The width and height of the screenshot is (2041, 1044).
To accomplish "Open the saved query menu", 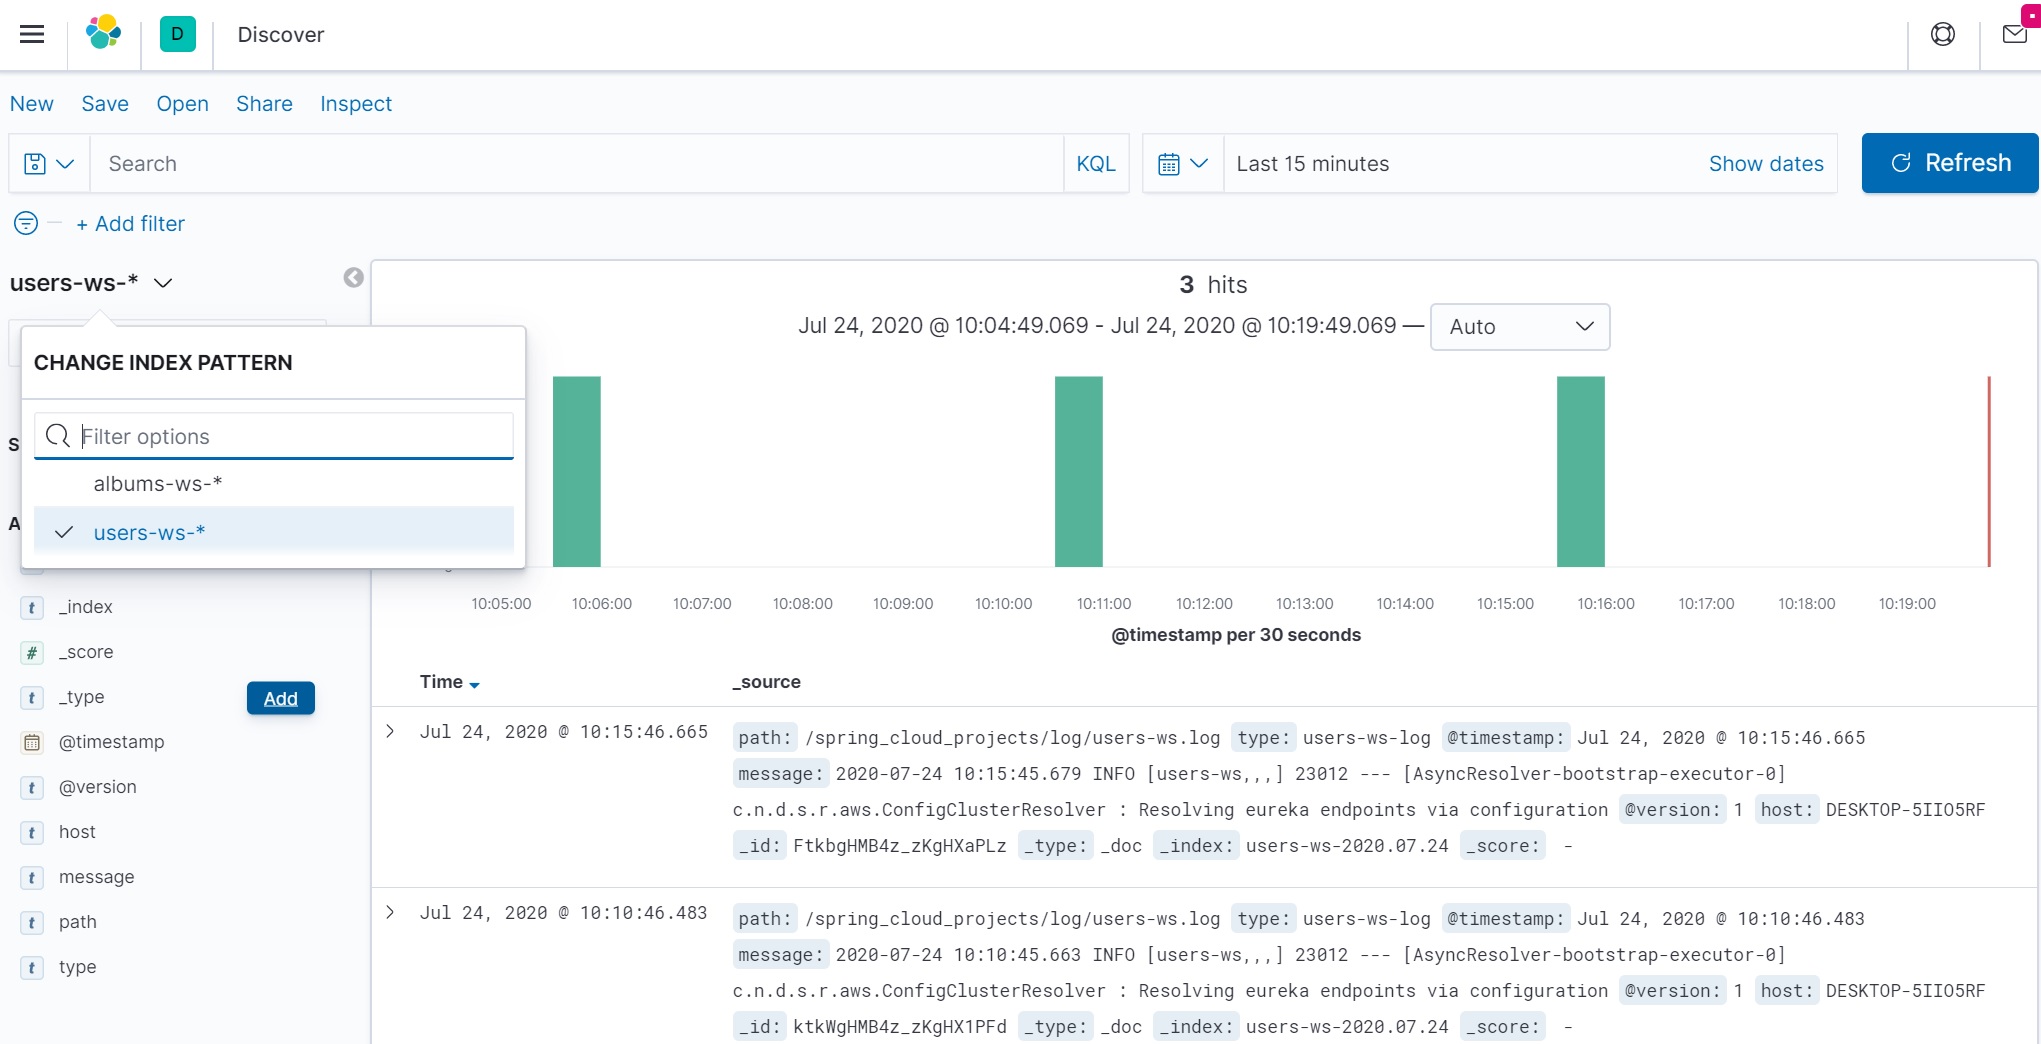I will 49,164.
